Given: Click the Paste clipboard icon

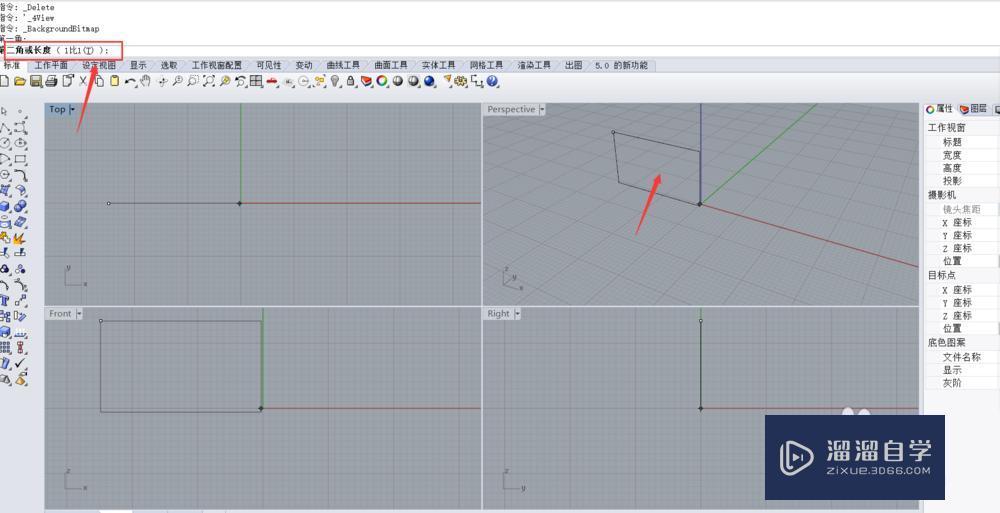Looking at the screenshot, I should click(114, 81).
